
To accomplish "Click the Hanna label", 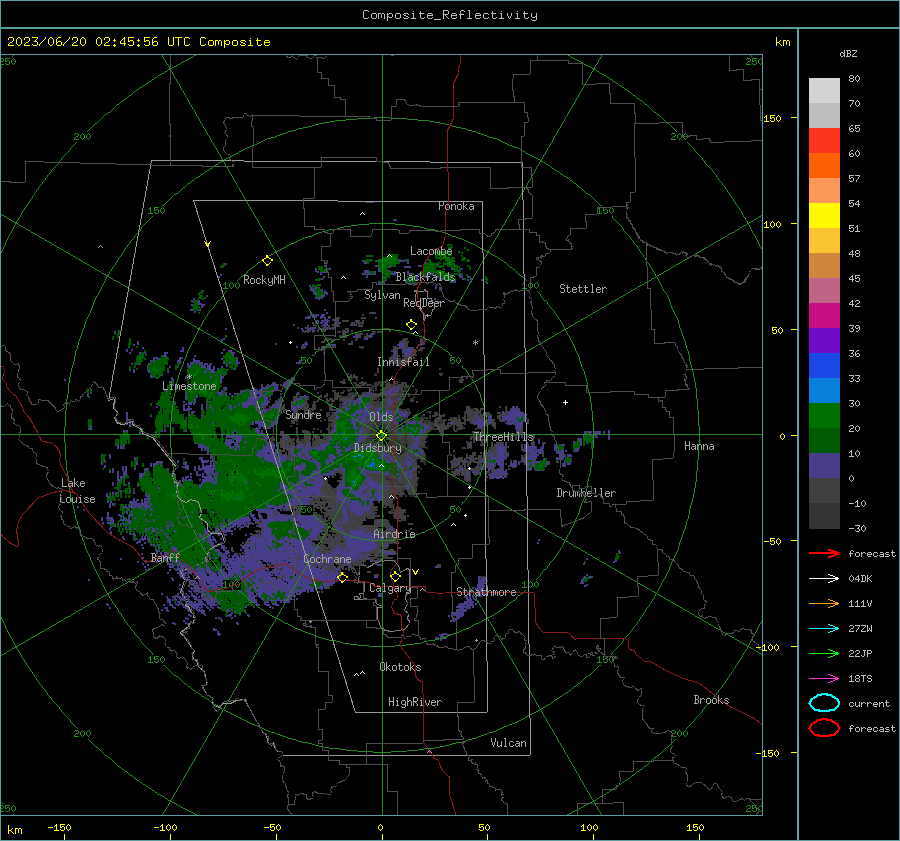I will coord(699,446).
